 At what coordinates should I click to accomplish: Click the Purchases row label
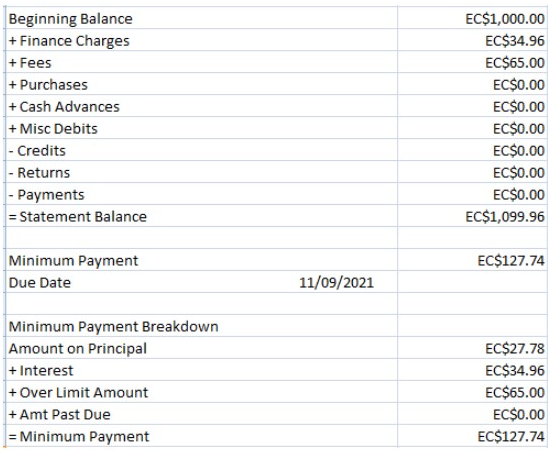[x=48, y=85]
